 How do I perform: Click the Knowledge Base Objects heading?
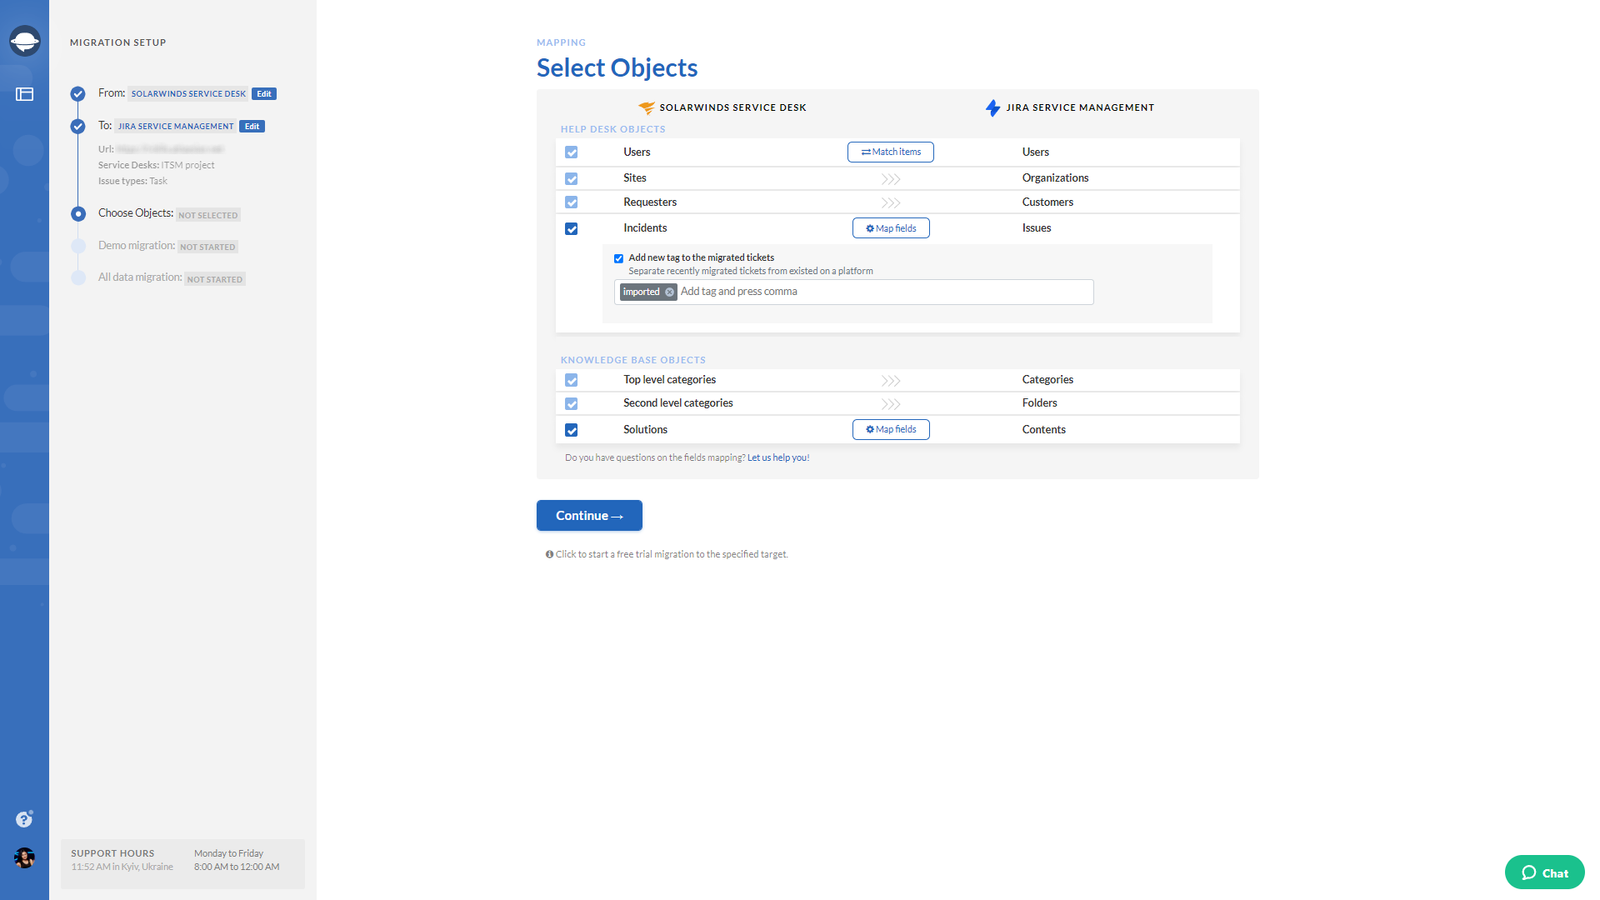click(633, 360)
